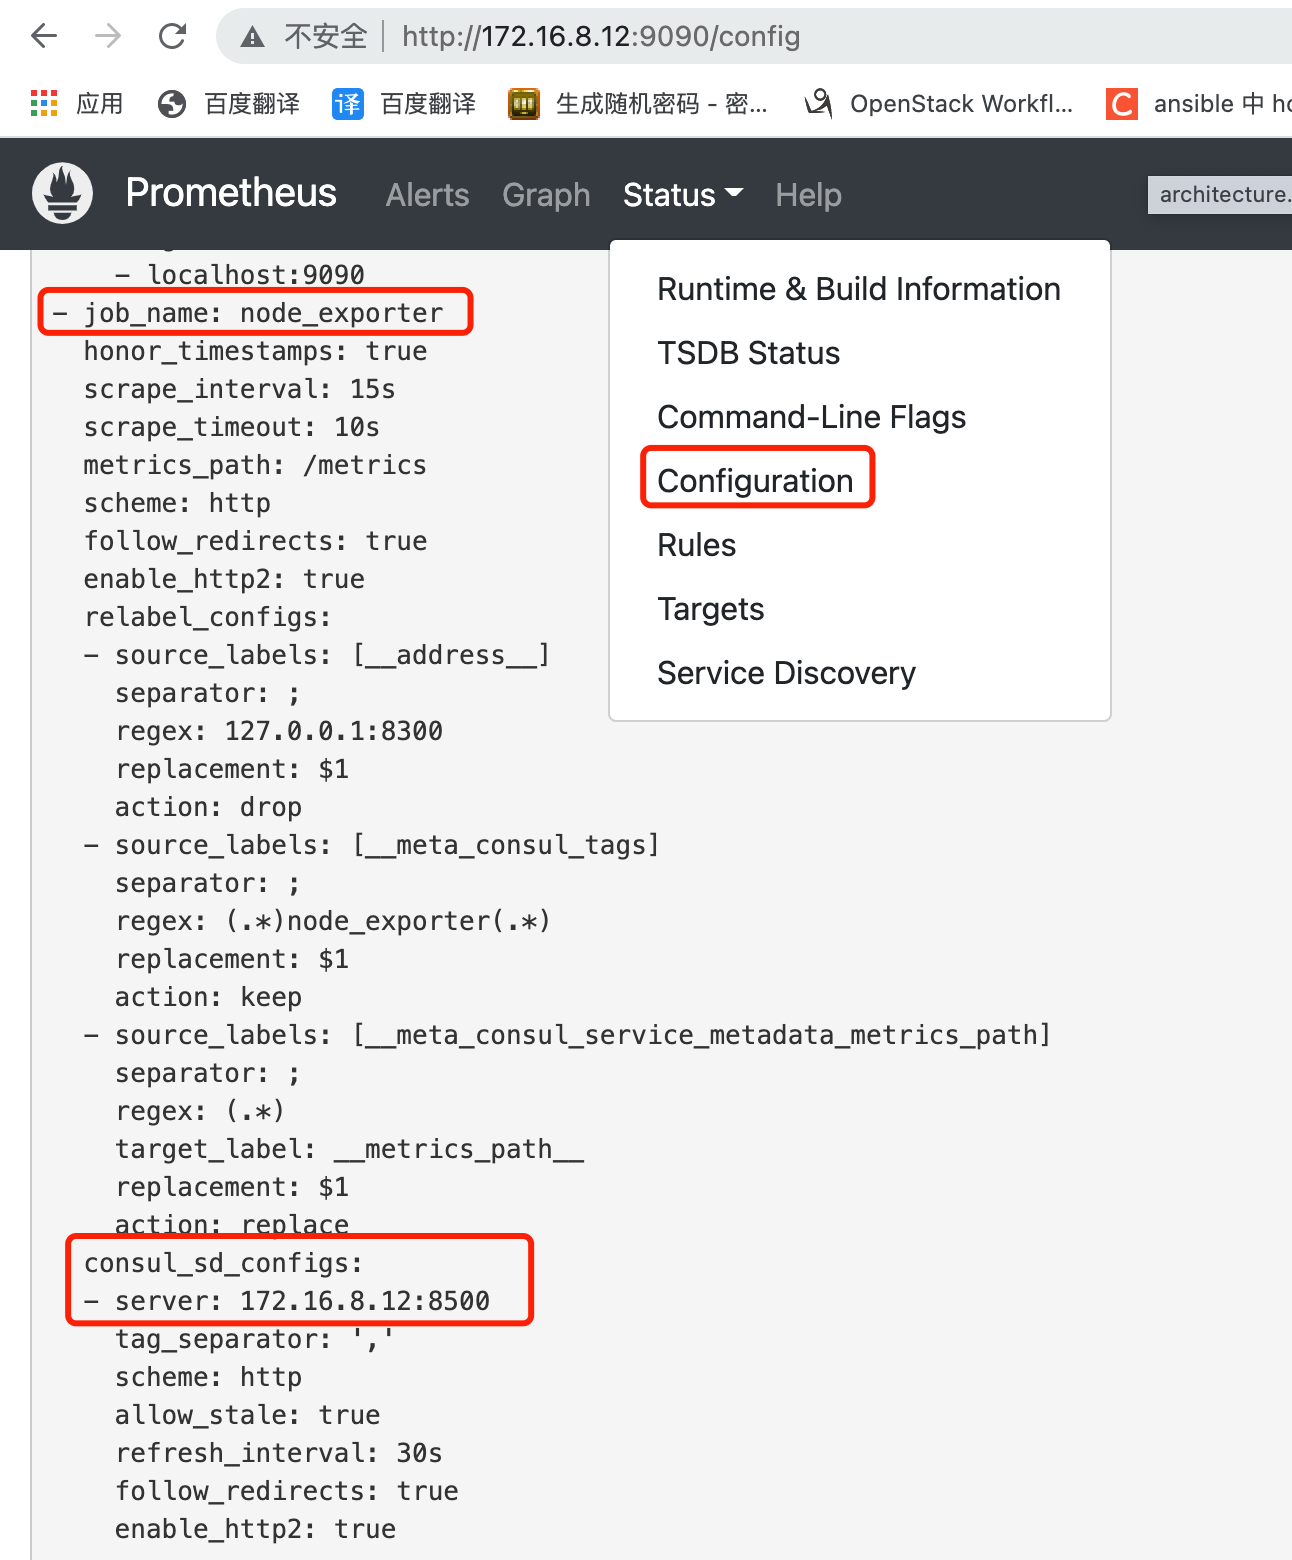Select TSDB Status menu entry
Viewport: 1292px width, 1560px height.
point(859,353)
